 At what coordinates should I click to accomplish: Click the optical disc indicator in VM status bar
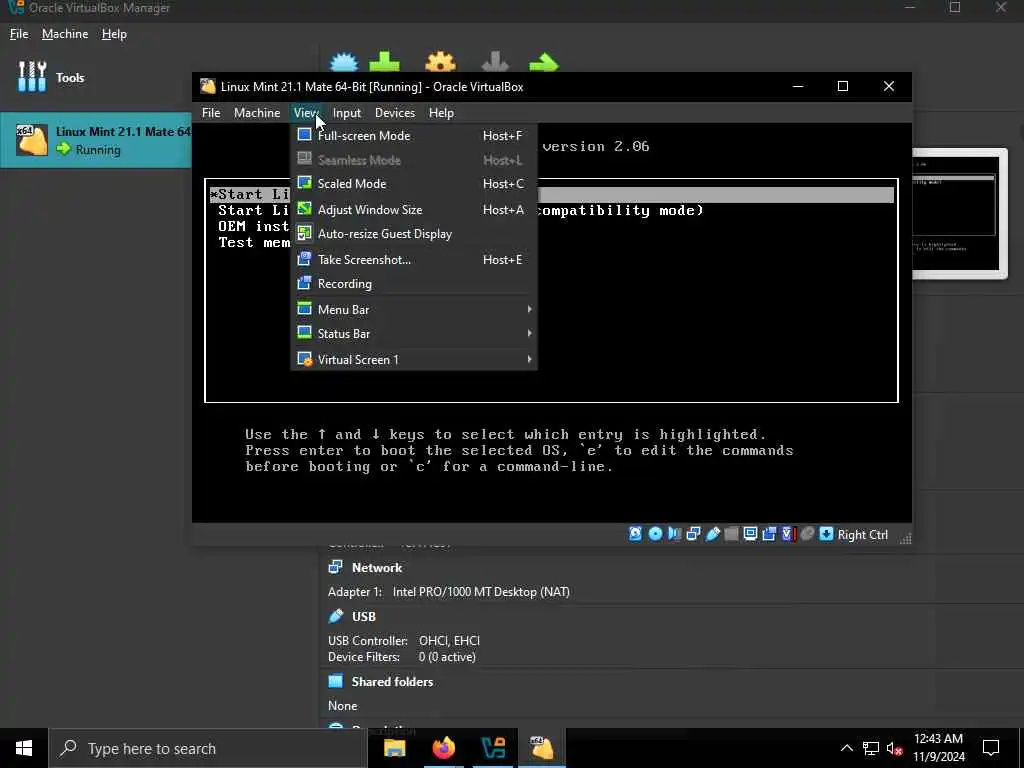[654, 534]
